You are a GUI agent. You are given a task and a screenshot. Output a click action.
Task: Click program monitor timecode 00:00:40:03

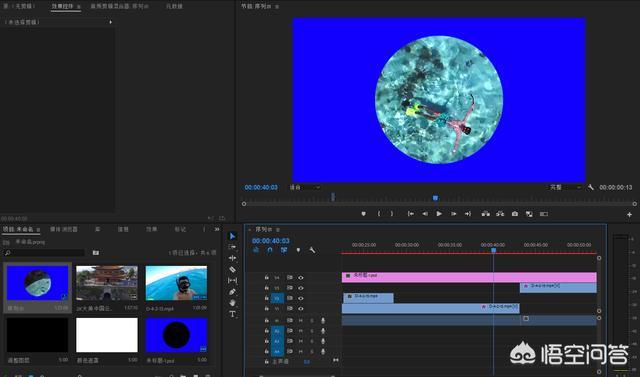(x=261, y=187)
